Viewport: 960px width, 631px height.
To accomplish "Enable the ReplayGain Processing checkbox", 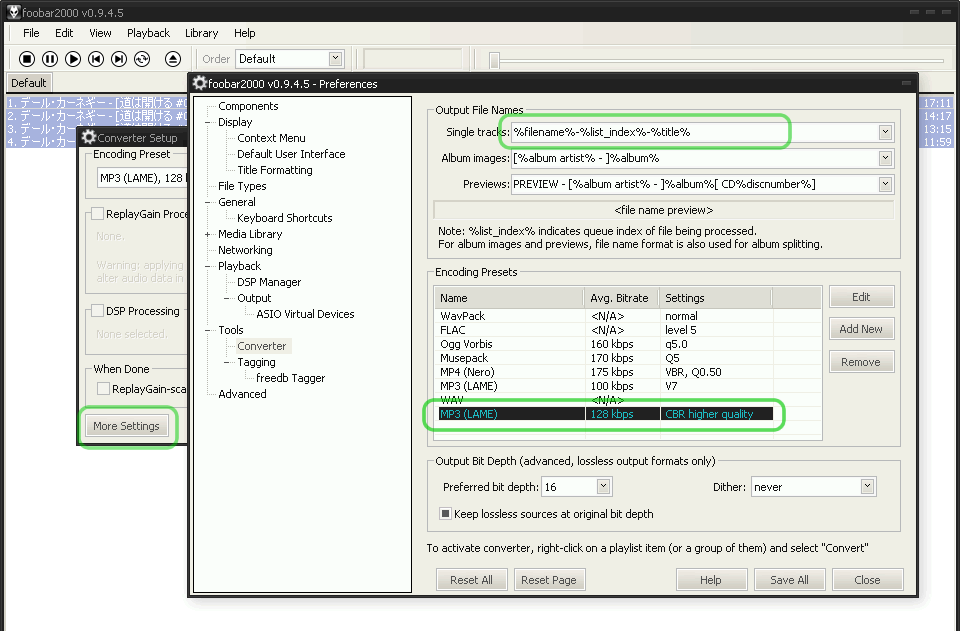I will tap(97, 214).
